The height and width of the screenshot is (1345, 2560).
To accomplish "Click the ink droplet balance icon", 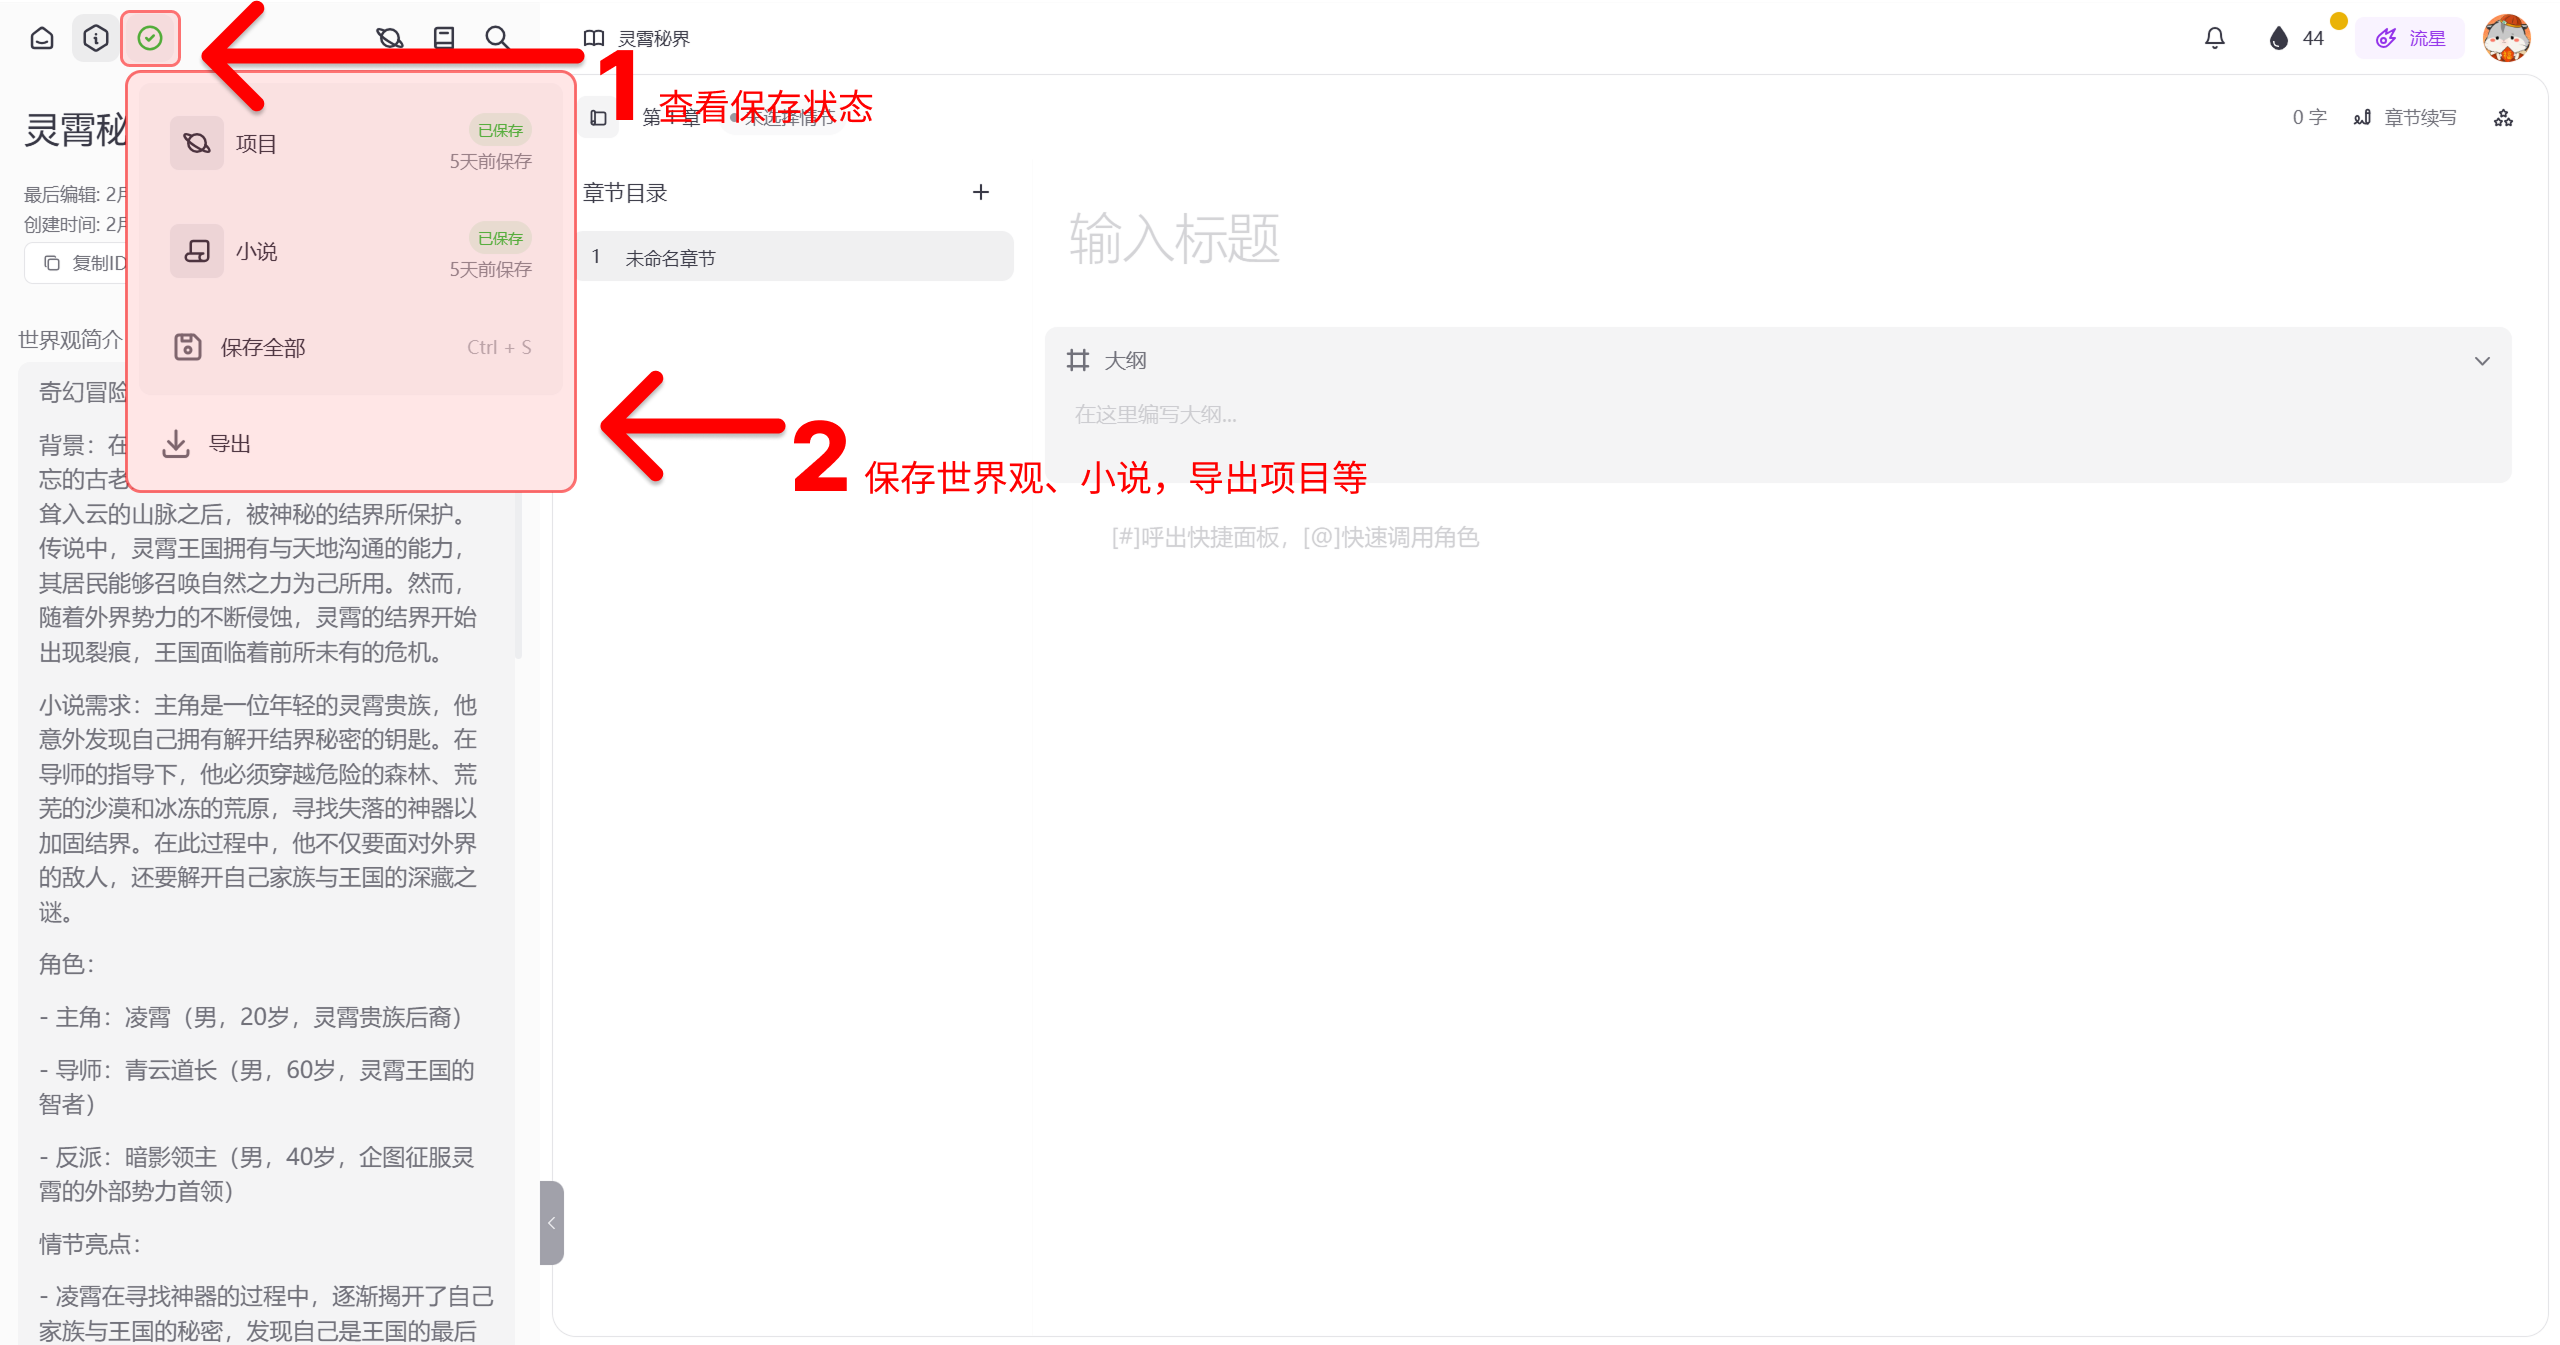I will pos(2278,38).
